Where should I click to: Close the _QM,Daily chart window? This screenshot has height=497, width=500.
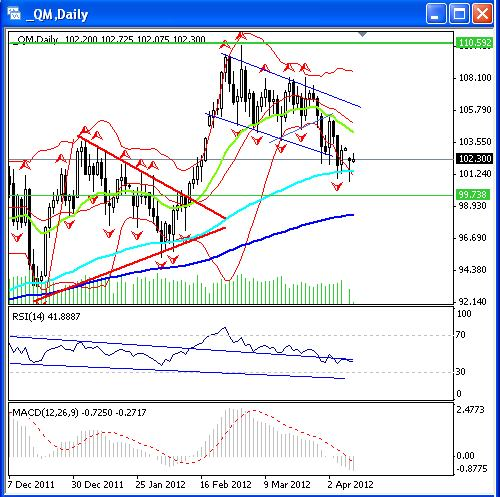pyautogui.click(x=482, y=14)
